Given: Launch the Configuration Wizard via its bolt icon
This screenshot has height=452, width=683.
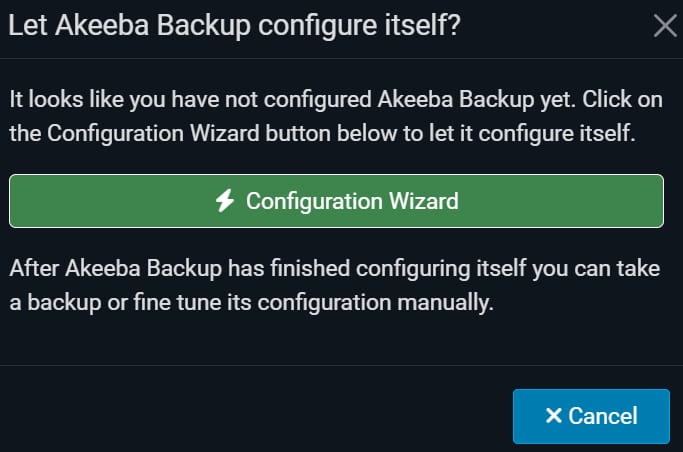Looking at the screenshot, I should (225, 201).
